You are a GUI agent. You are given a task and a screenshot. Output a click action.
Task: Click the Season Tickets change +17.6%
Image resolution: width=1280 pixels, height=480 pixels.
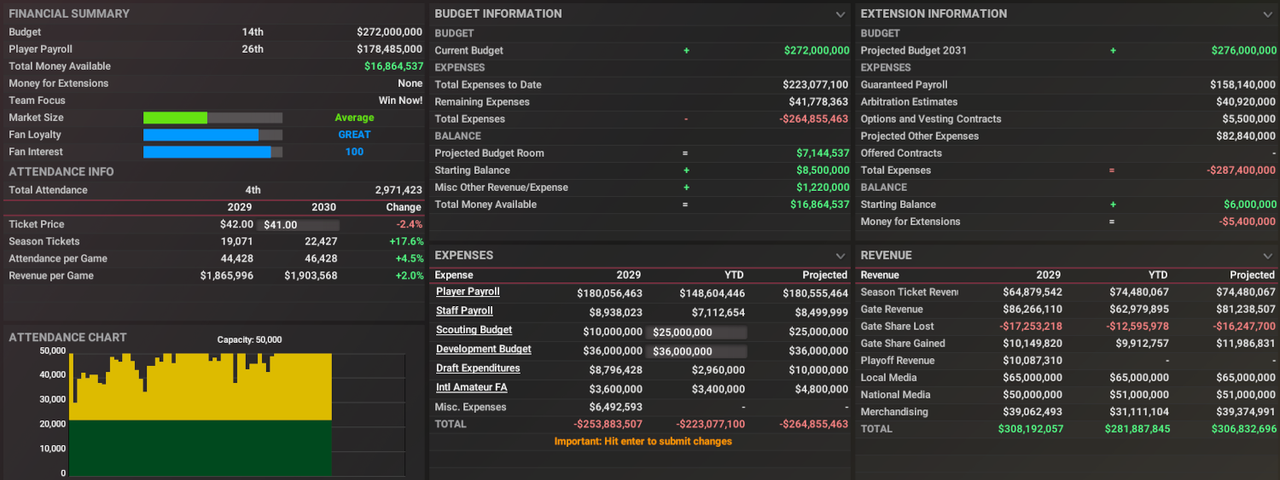click(406, 242)
